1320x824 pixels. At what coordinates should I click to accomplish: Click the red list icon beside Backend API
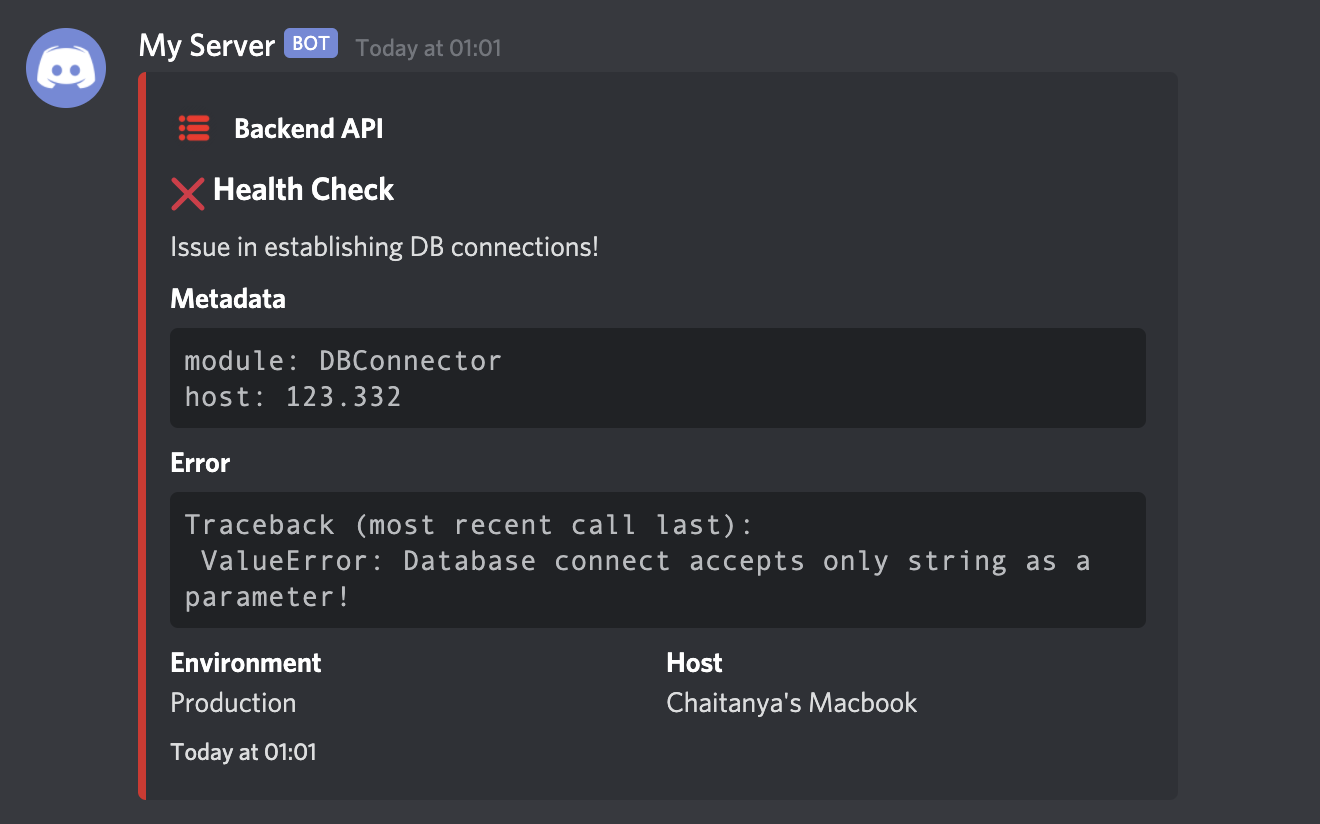(x=194, y=128)
